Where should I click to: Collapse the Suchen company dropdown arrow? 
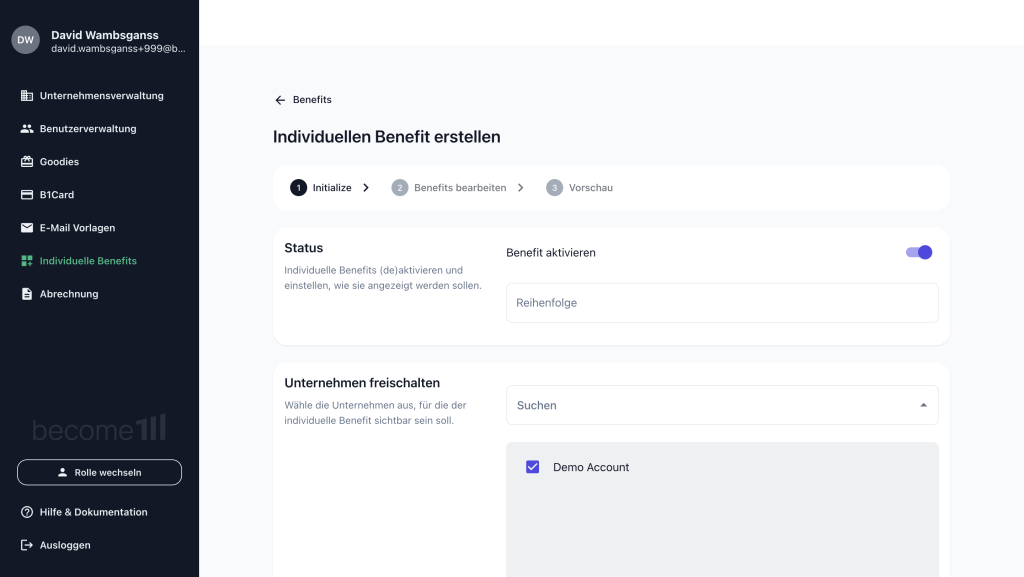tap(923, 405)
